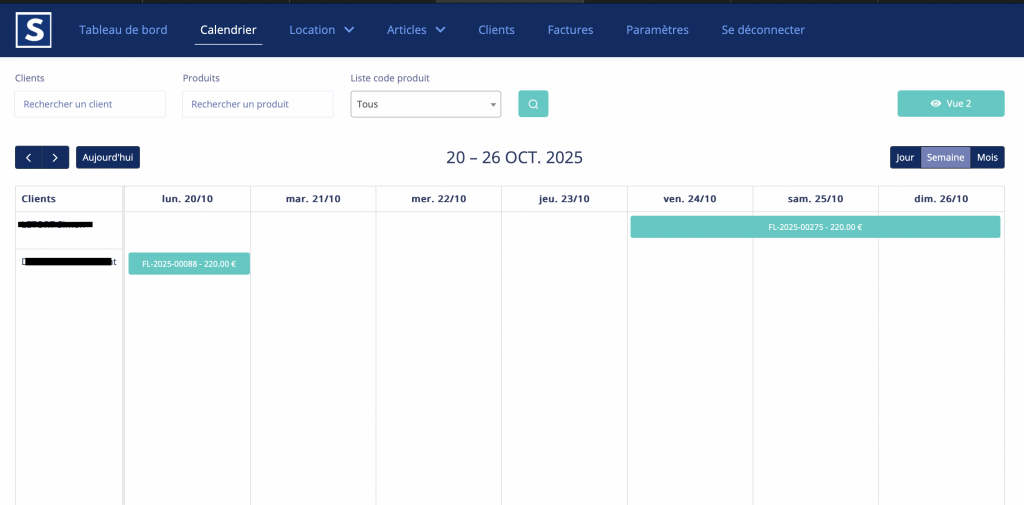
Task: Switch to Semaine view
Action: 945,157
